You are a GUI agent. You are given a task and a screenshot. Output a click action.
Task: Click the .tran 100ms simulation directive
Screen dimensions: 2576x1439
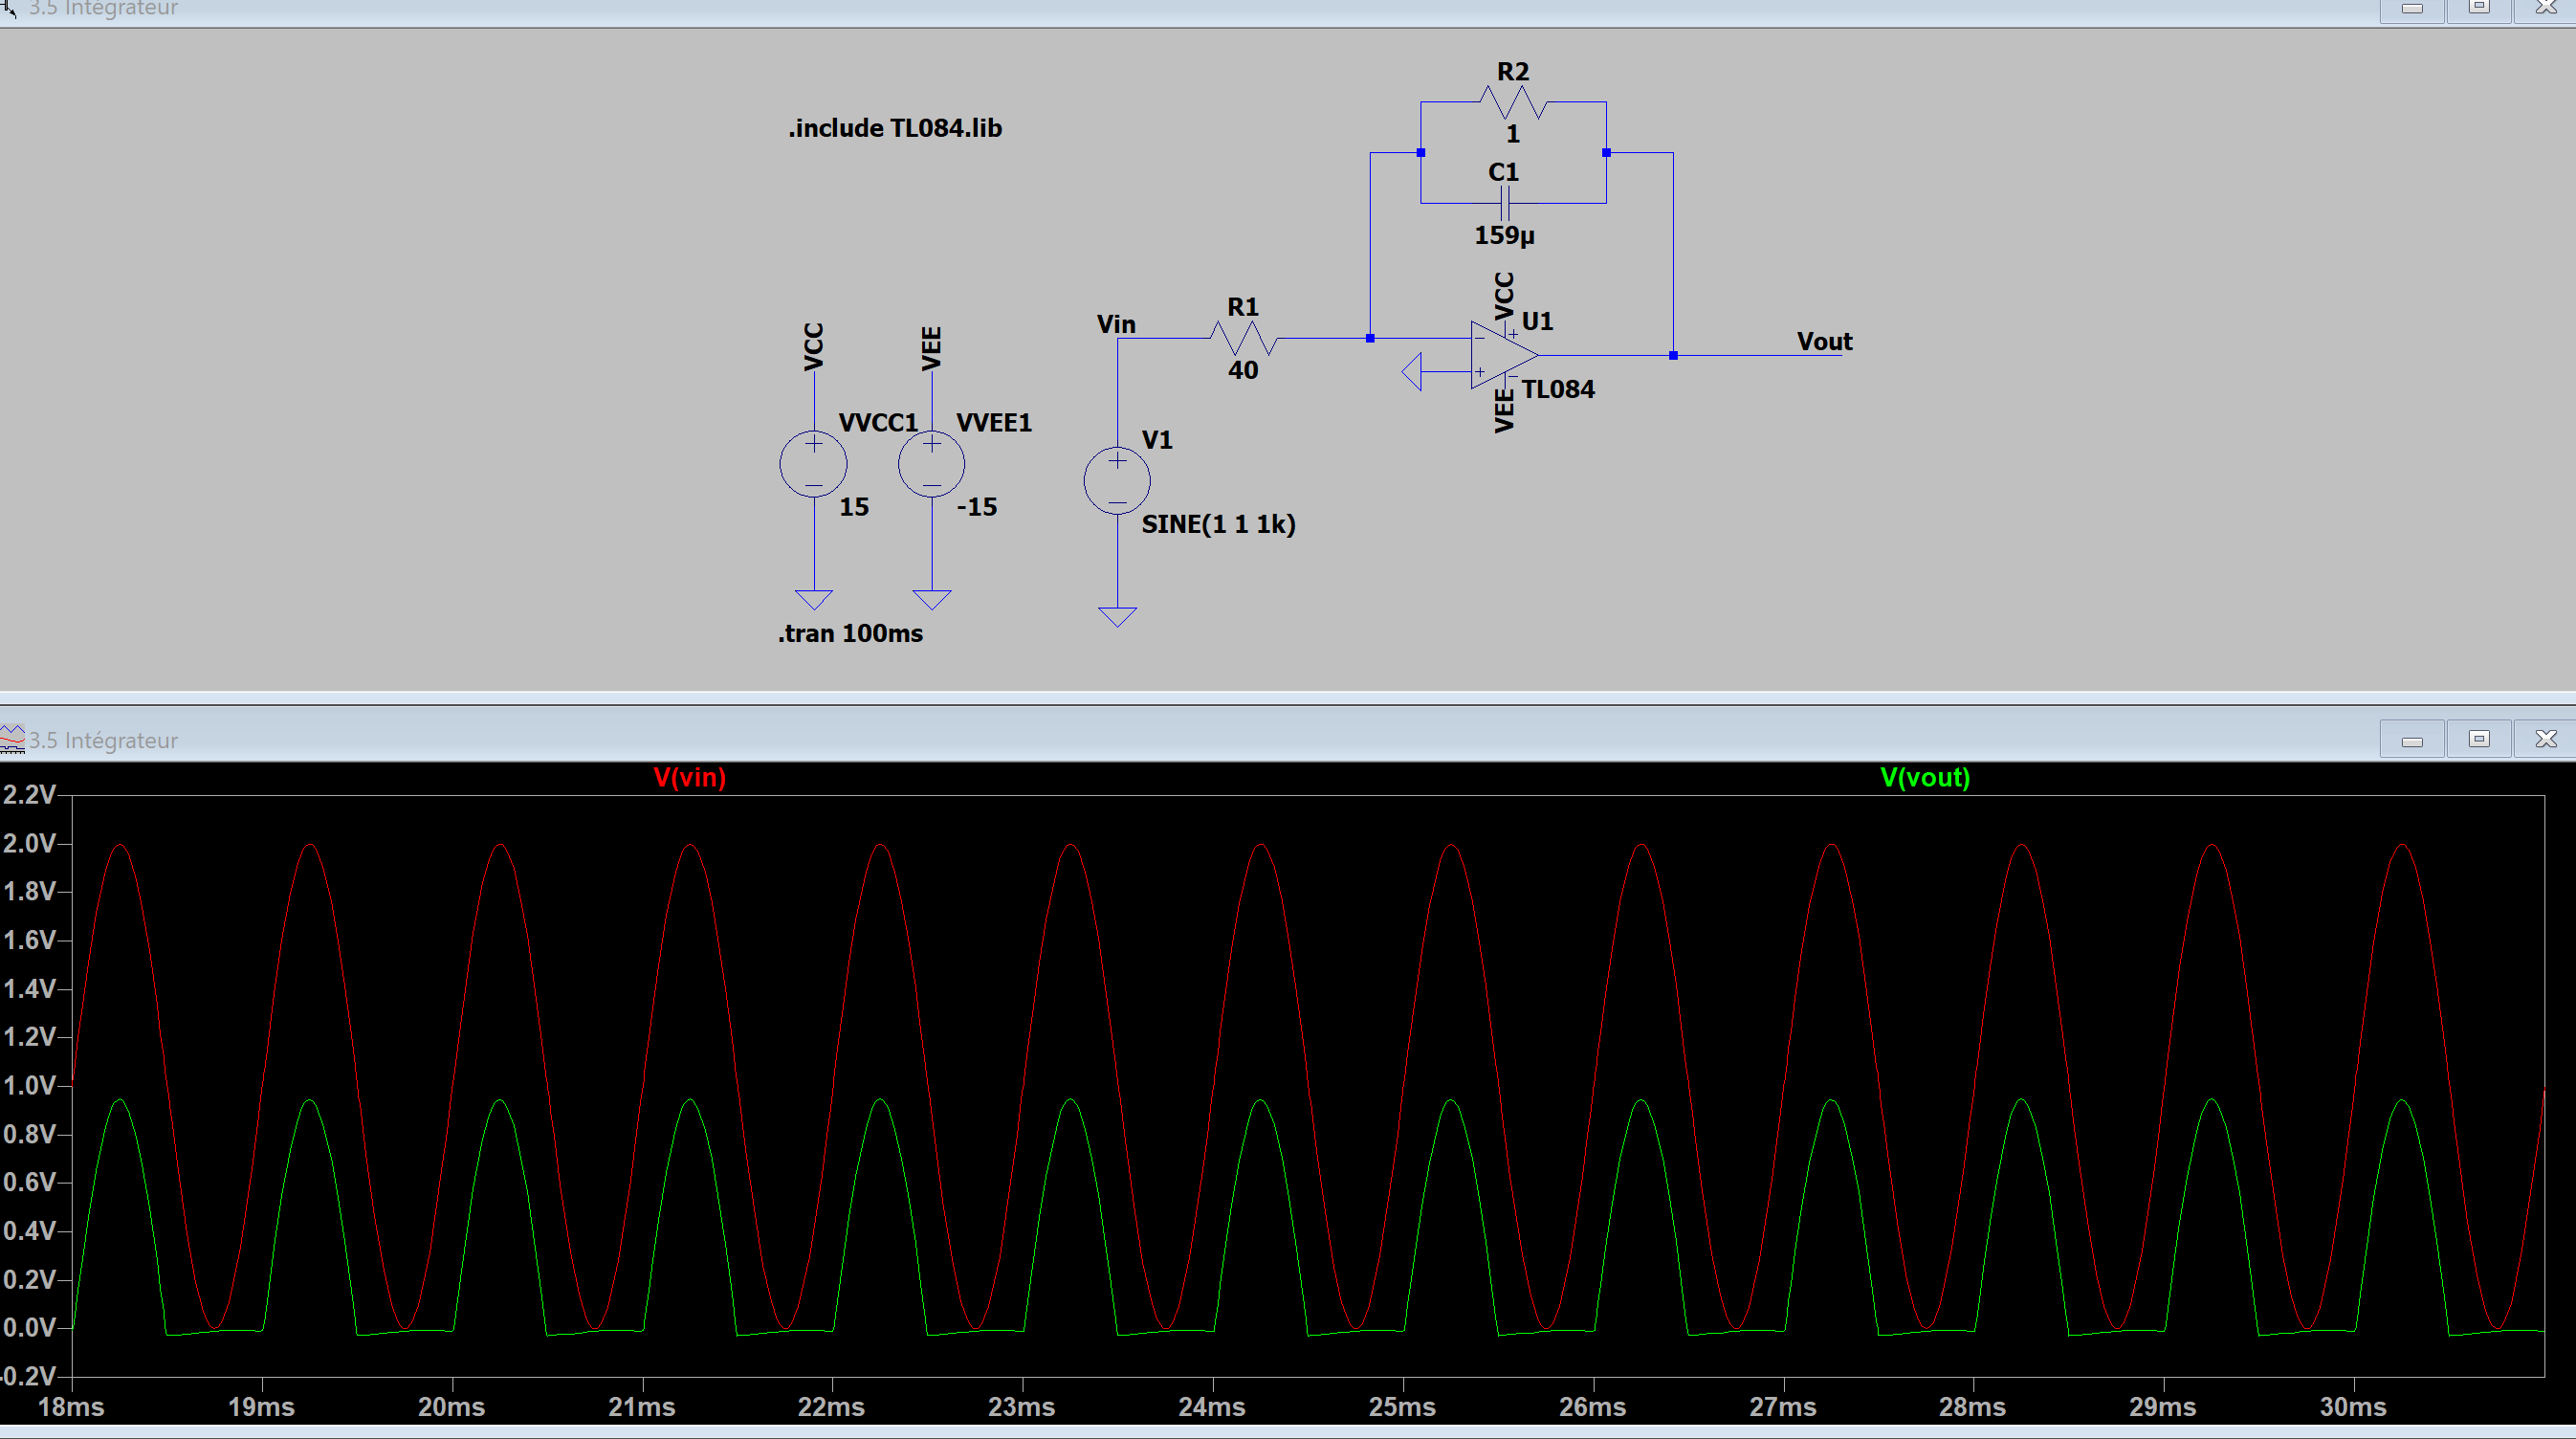[850, 633]
